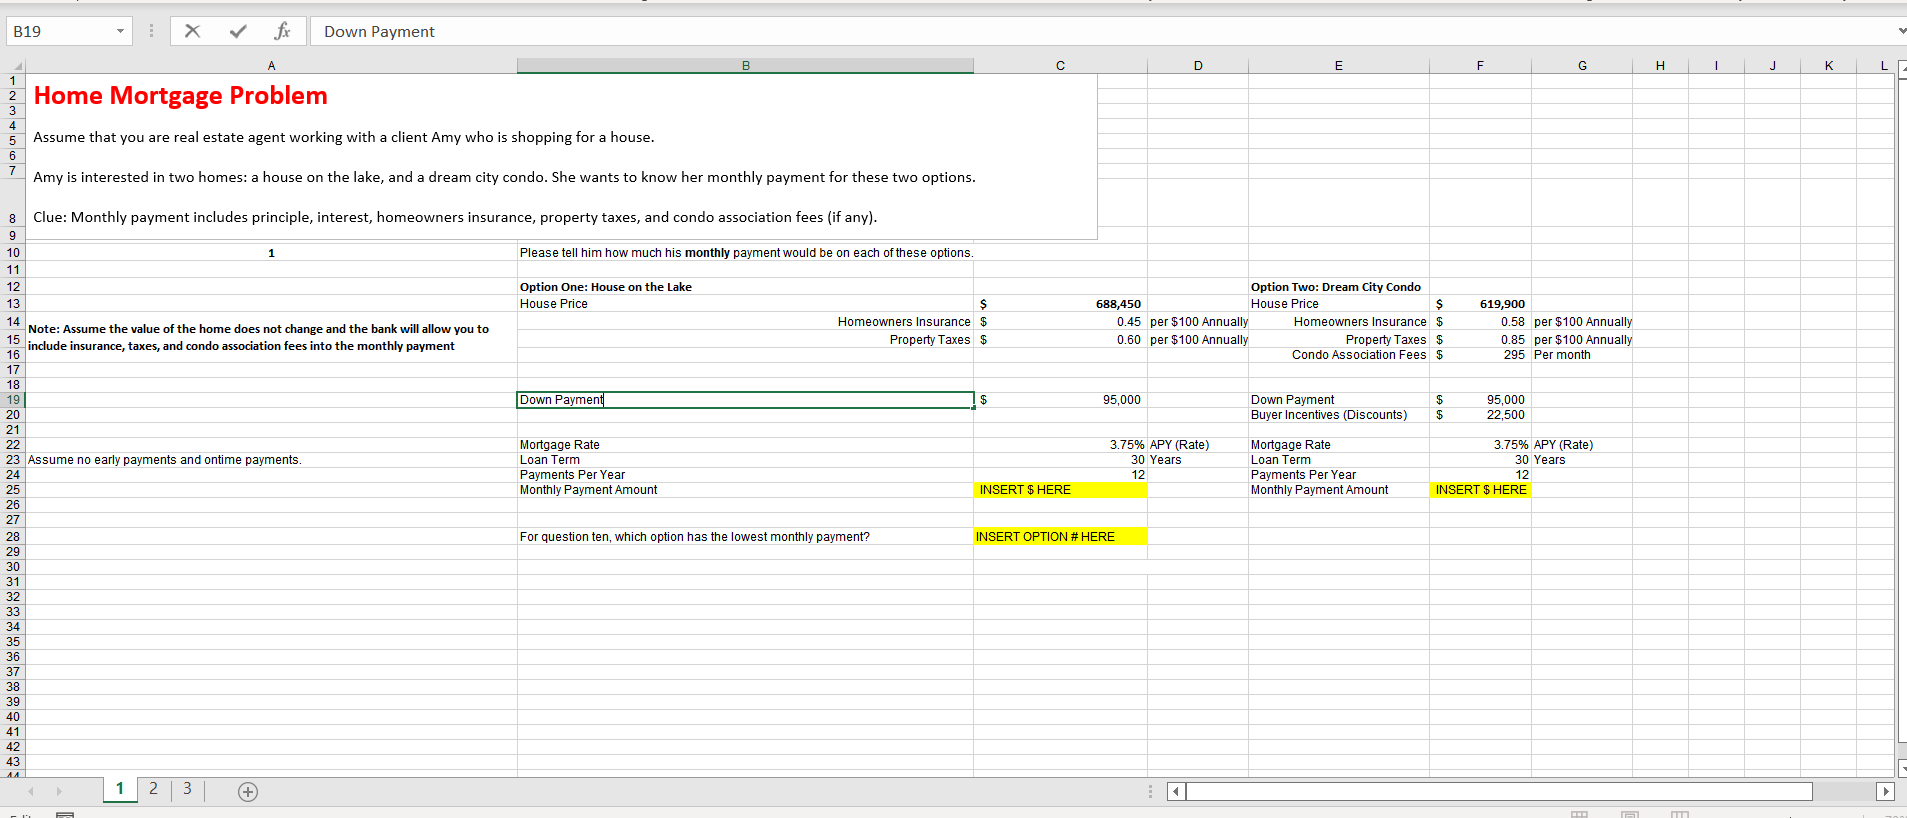
Task: Select Buyer Incentives (Discounts) label
Action: click(x=1328, y=415)
